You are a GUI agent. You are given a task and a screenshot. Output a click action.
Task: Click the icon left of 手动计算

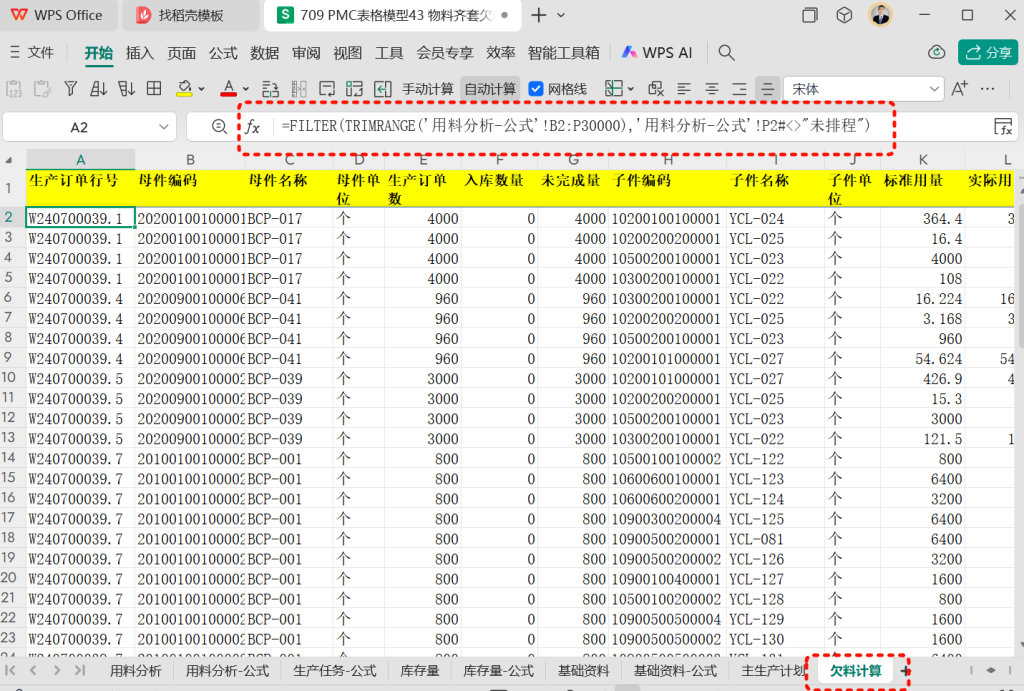click(x=383, y=89)
